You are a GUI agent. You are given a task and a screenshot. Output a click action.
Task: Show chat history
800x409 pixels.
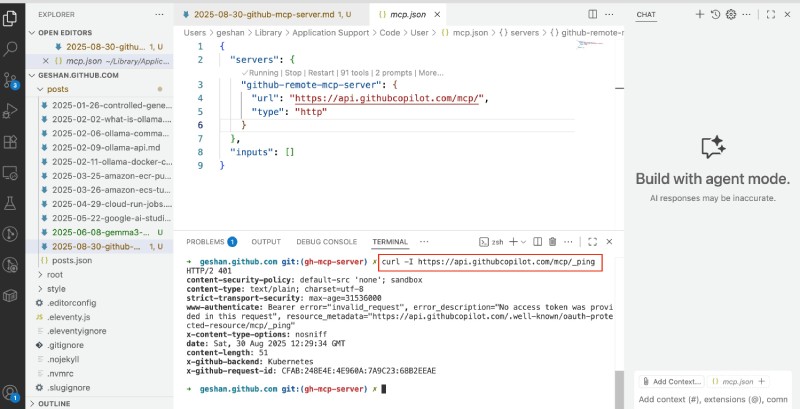pyautogui.click(x=715, y=14)
